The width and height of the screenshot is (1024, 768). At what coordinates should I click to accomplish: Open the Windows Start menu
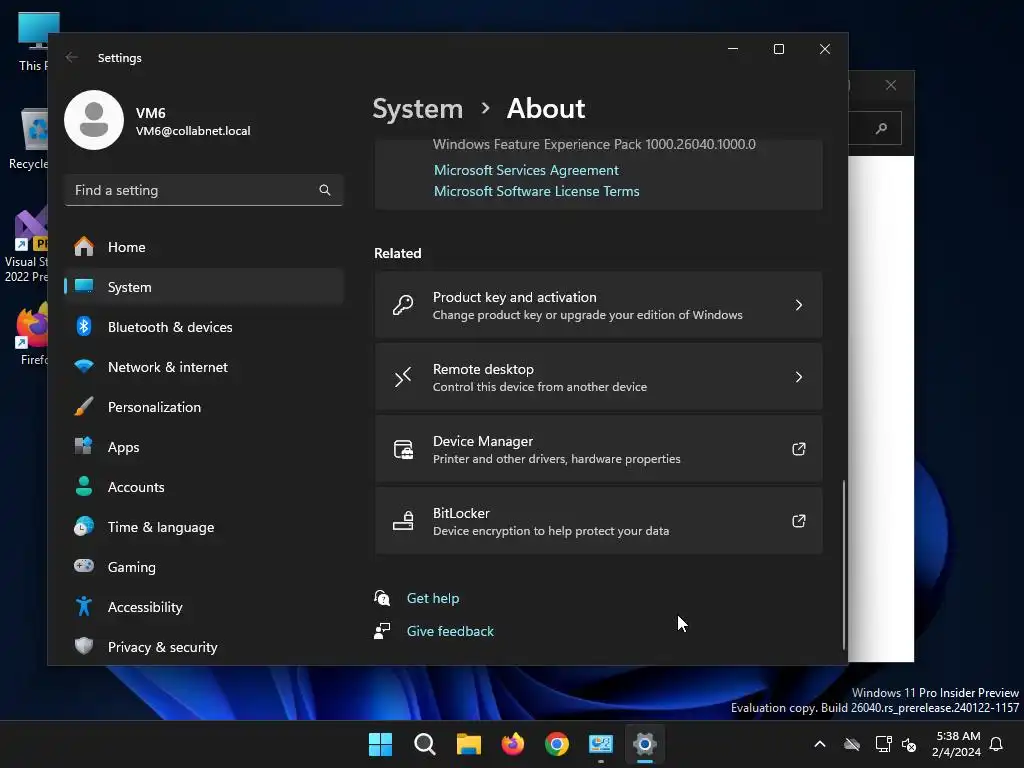pos(381,744)
